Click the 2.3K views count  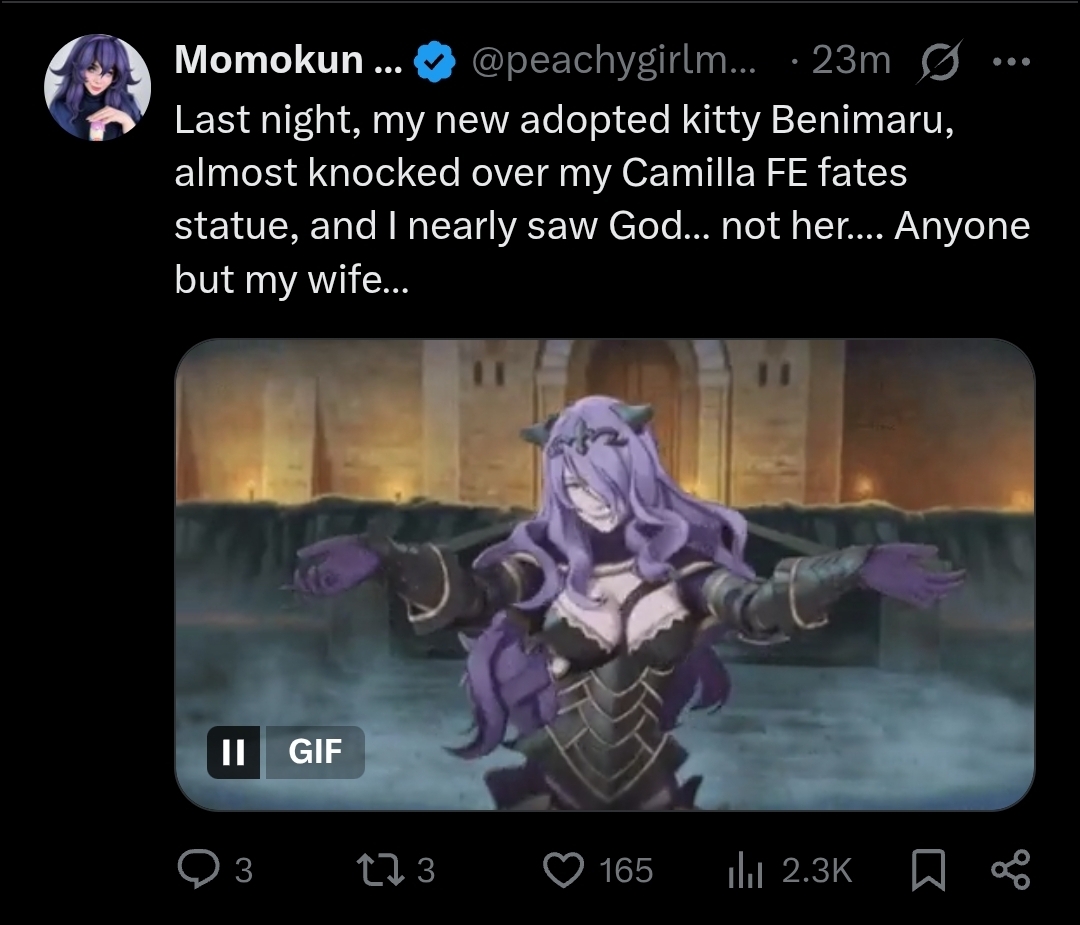coord(817,870)
